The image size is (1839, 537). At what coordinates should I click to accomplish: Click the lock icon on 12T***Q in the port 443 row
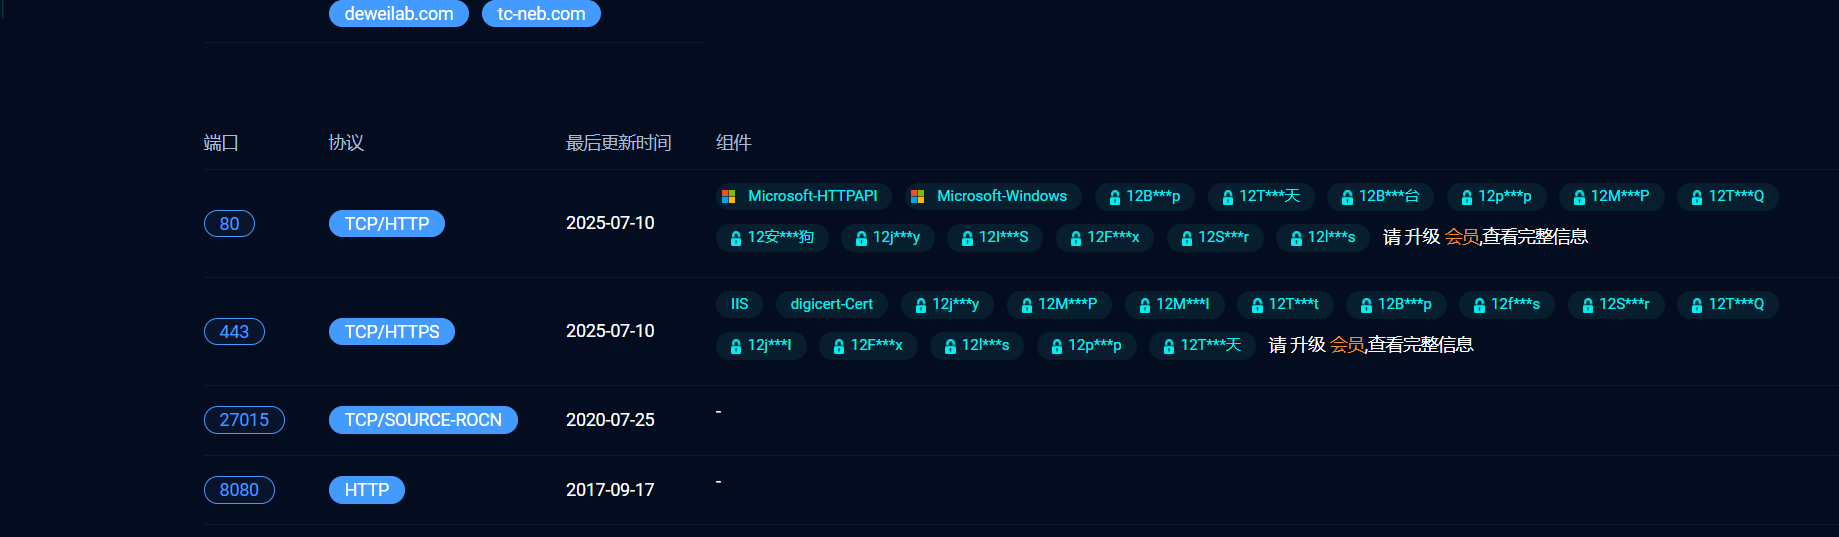[1697, 305]
